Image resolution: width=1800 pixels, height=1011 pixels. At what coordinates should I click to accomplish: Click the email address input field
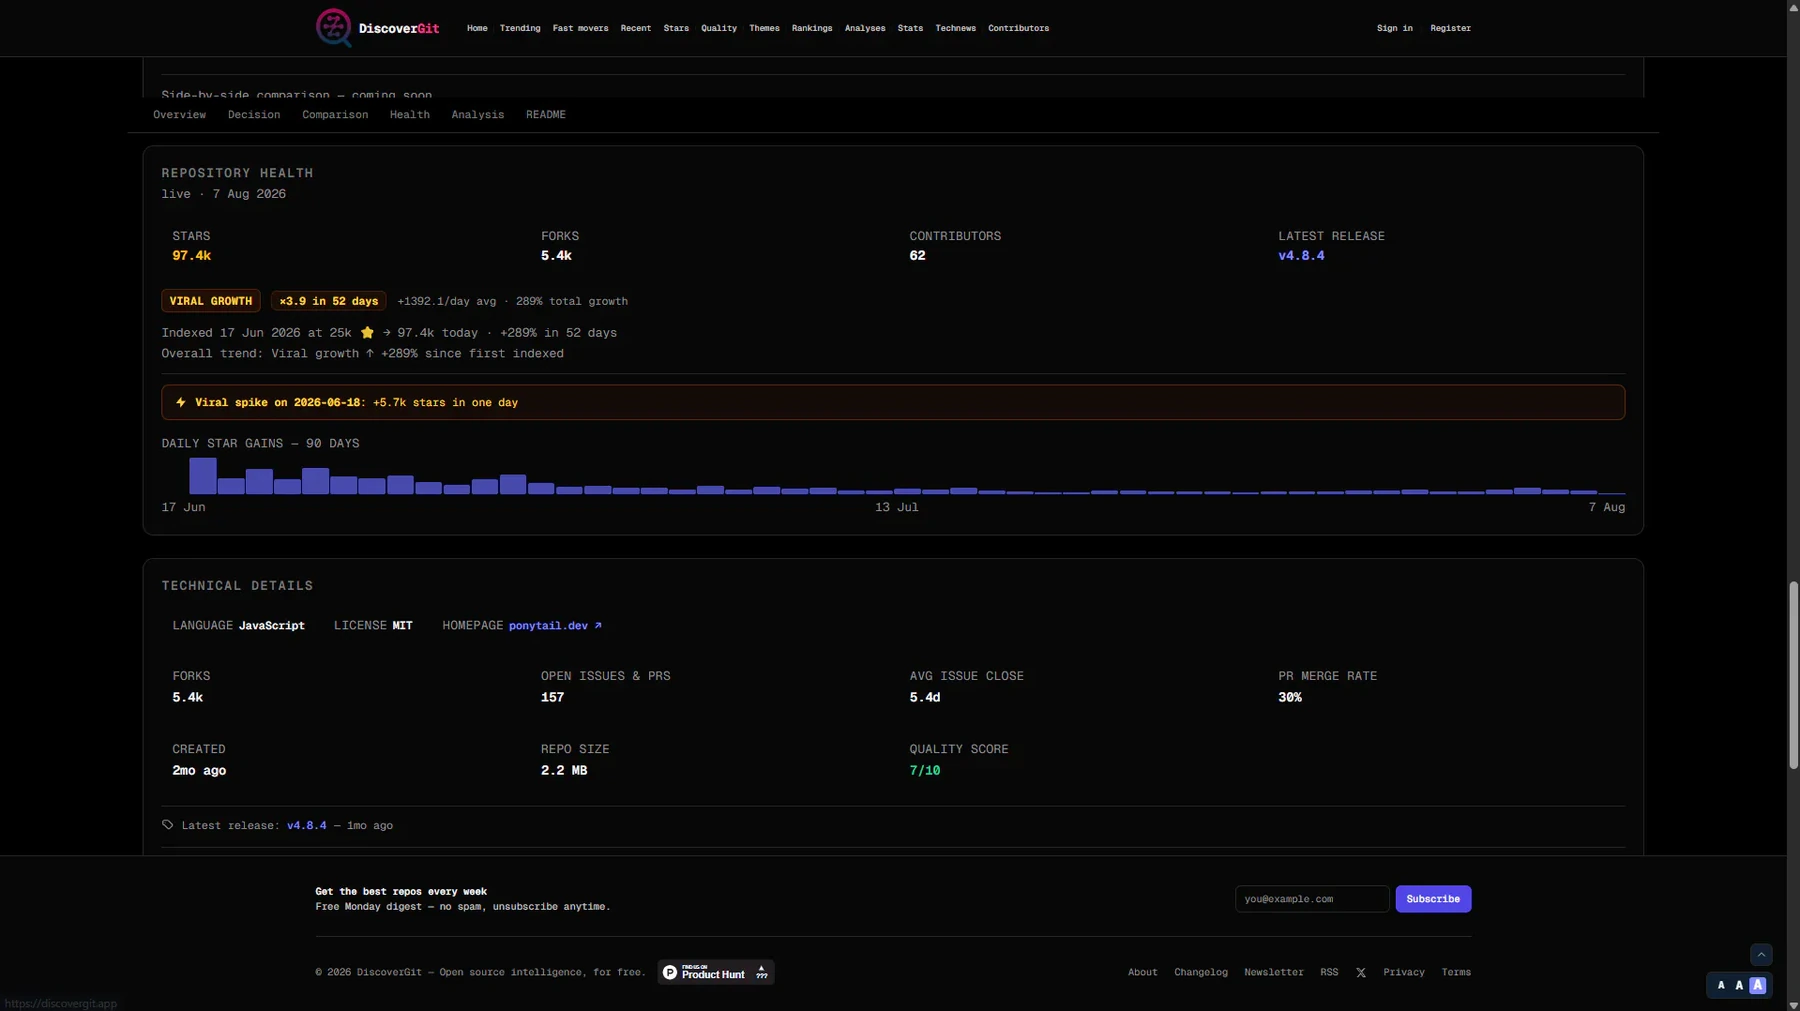(x=1312, y=899)
